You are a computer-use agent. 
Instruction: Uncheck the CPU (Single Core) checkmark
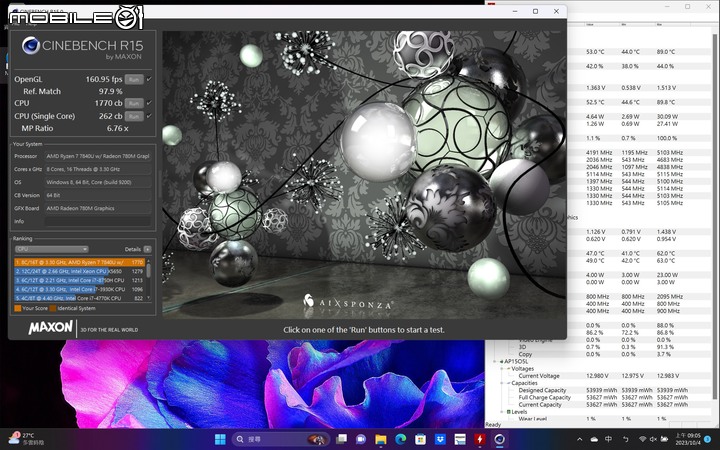[x=149, y=116]
